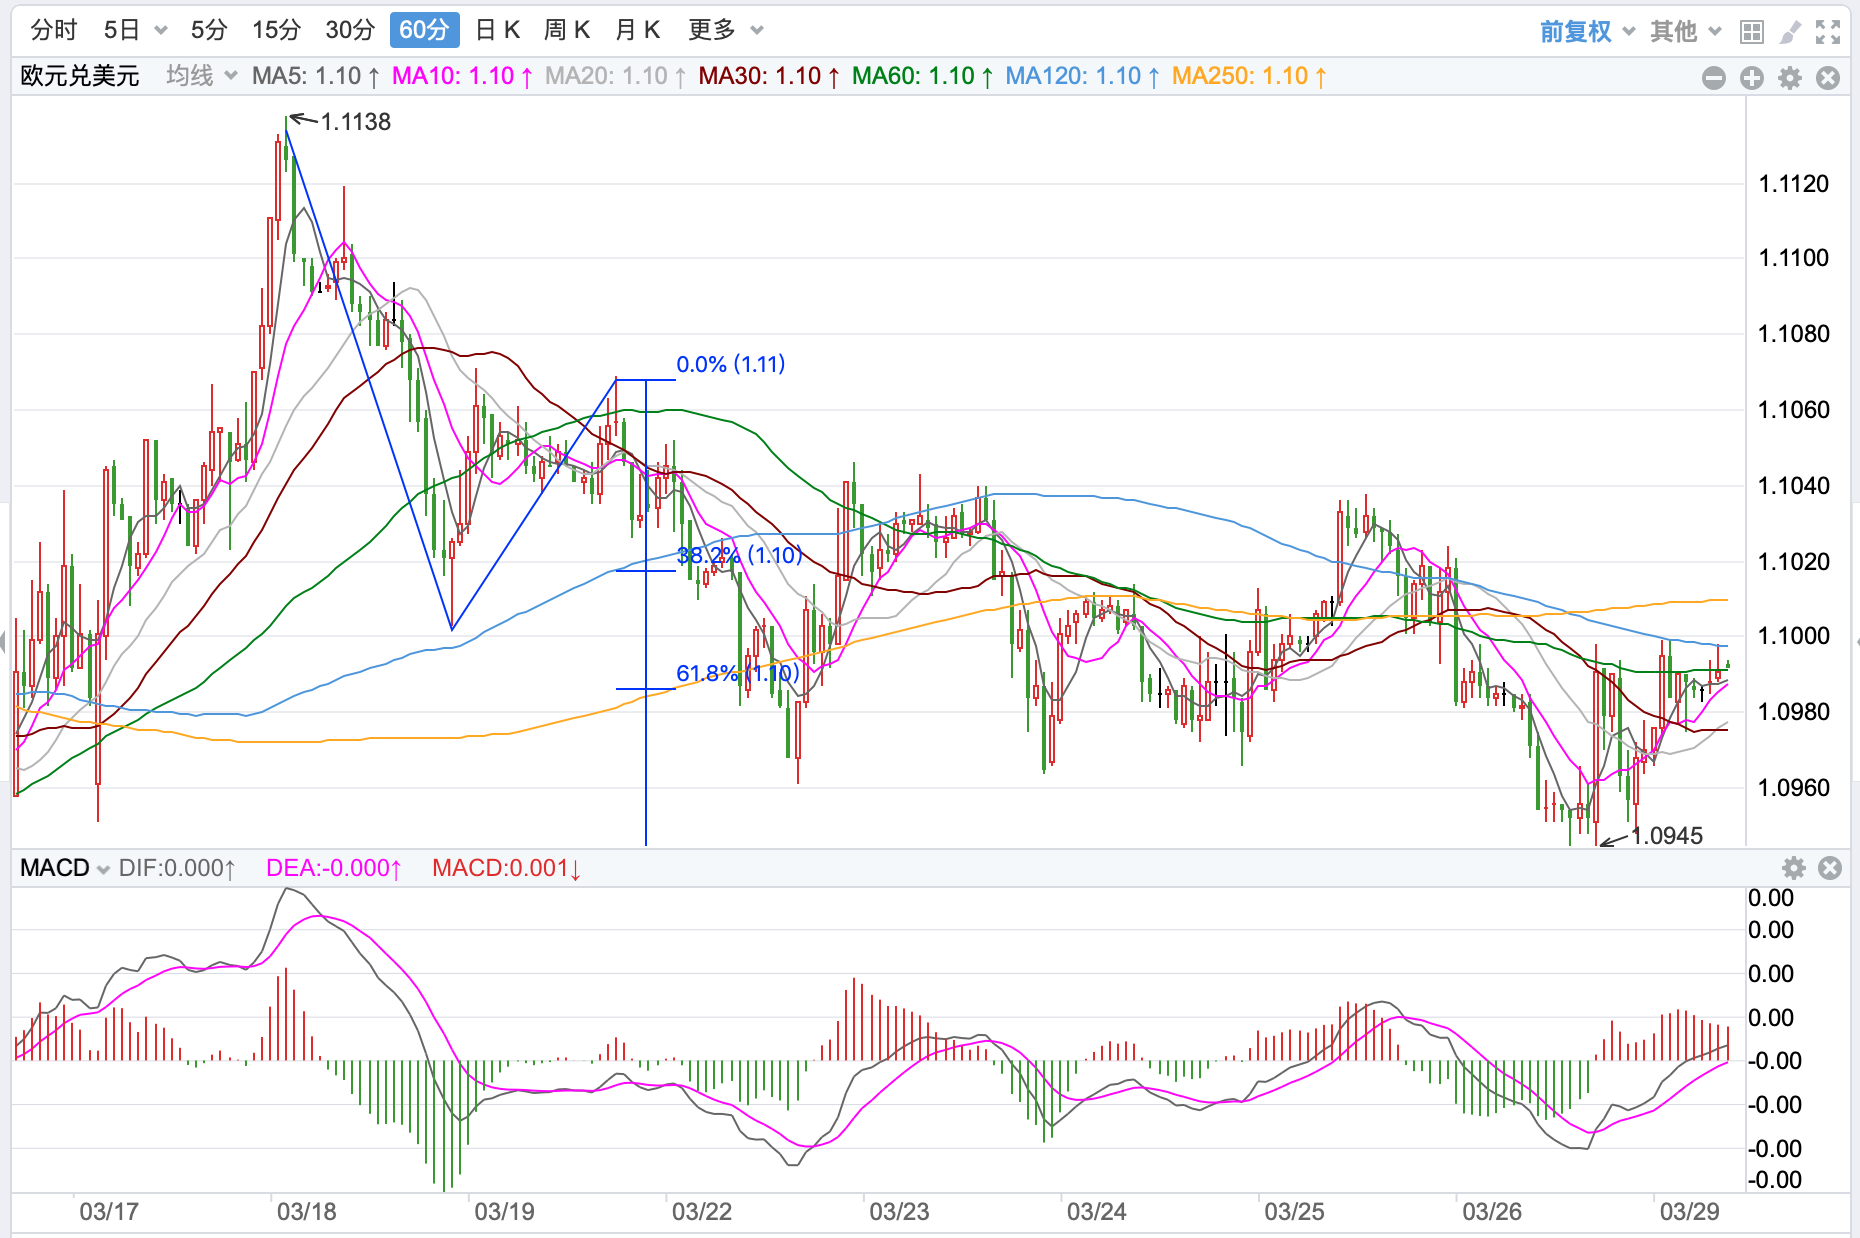Click the 1.1138 high price annotation
The width and height of the screenshot is (1860, 1238).
coord(355,122)
